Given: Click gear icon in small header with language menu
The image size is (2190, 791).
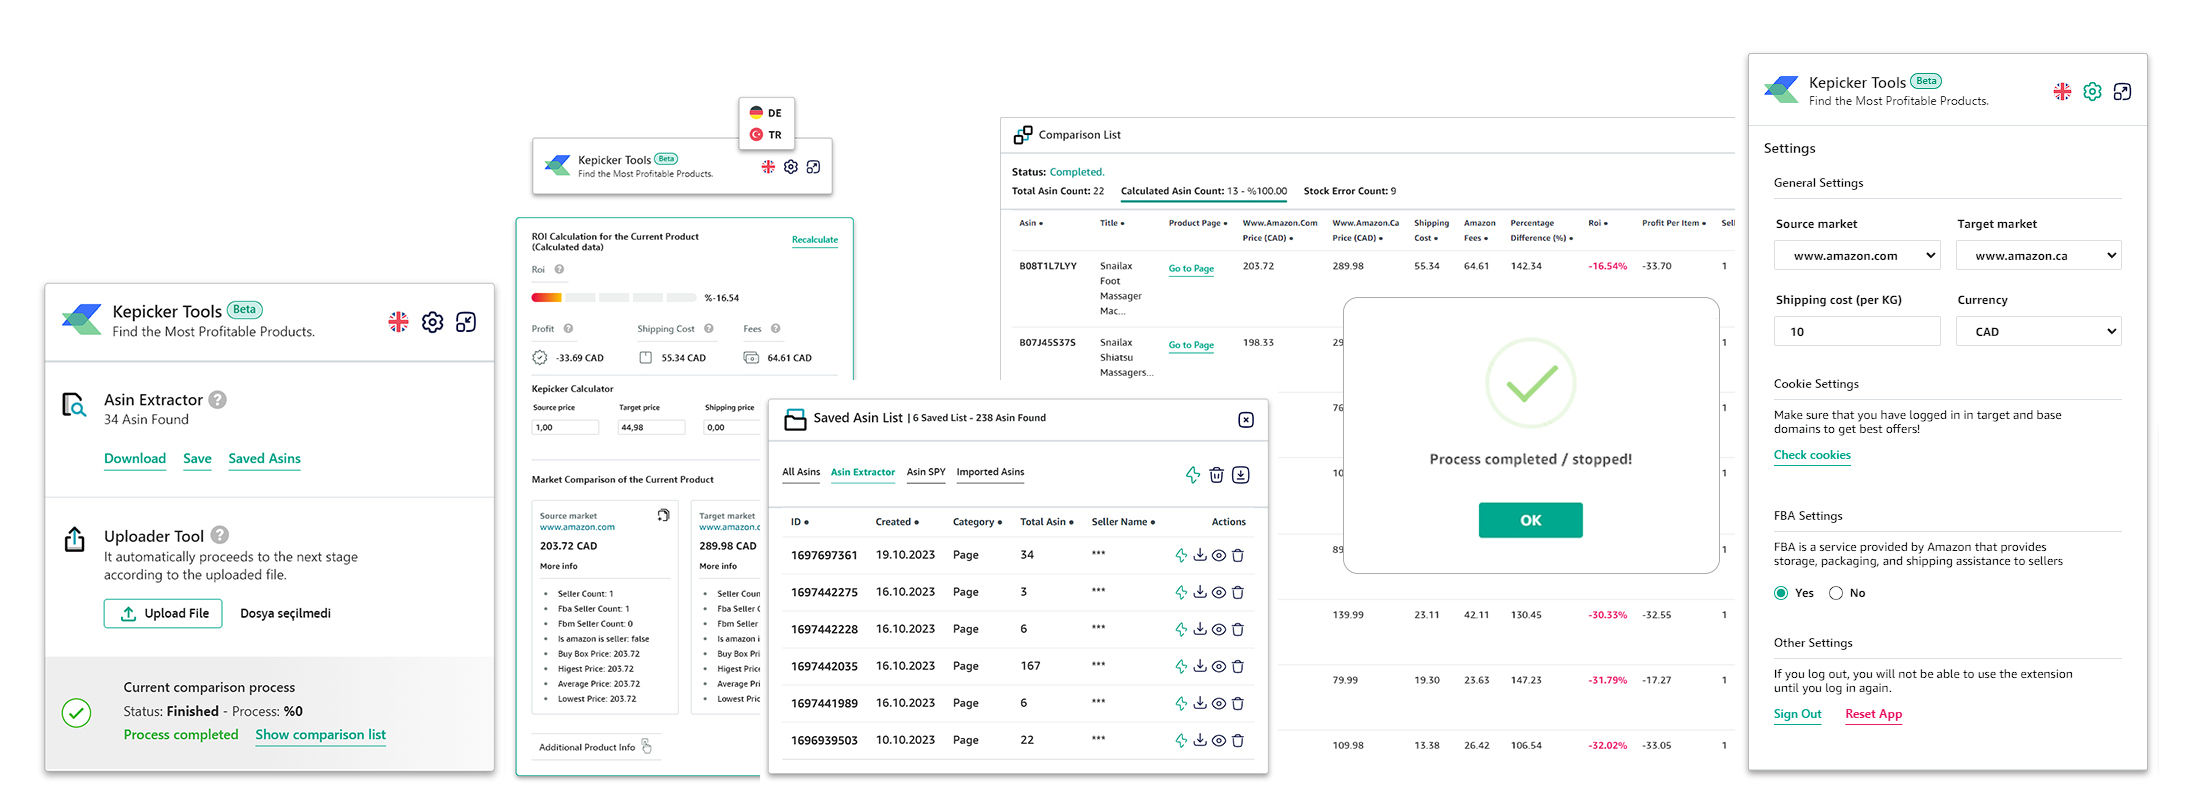Looking at the screenshot, I should click(x=791, y=167).
